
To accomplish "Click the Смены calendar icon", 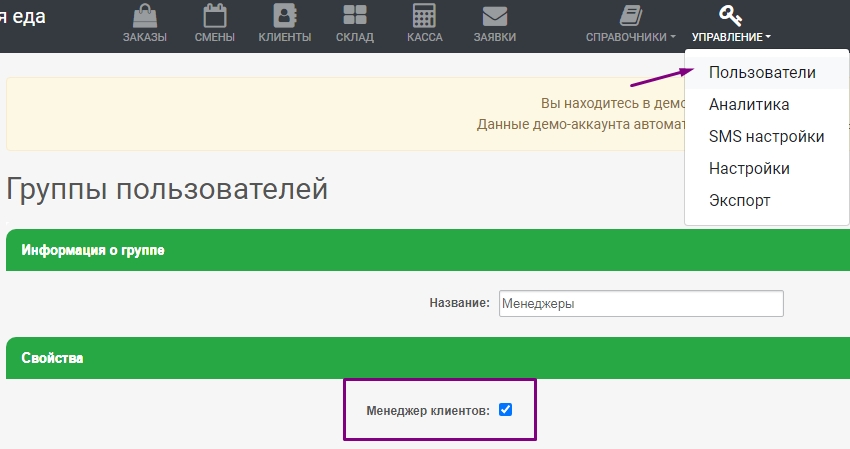I will (x=214, y=16).
